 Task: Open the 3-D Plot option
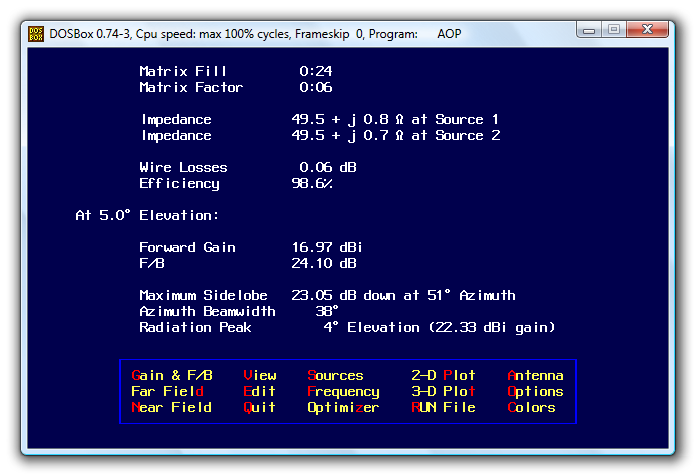[443, 392]
